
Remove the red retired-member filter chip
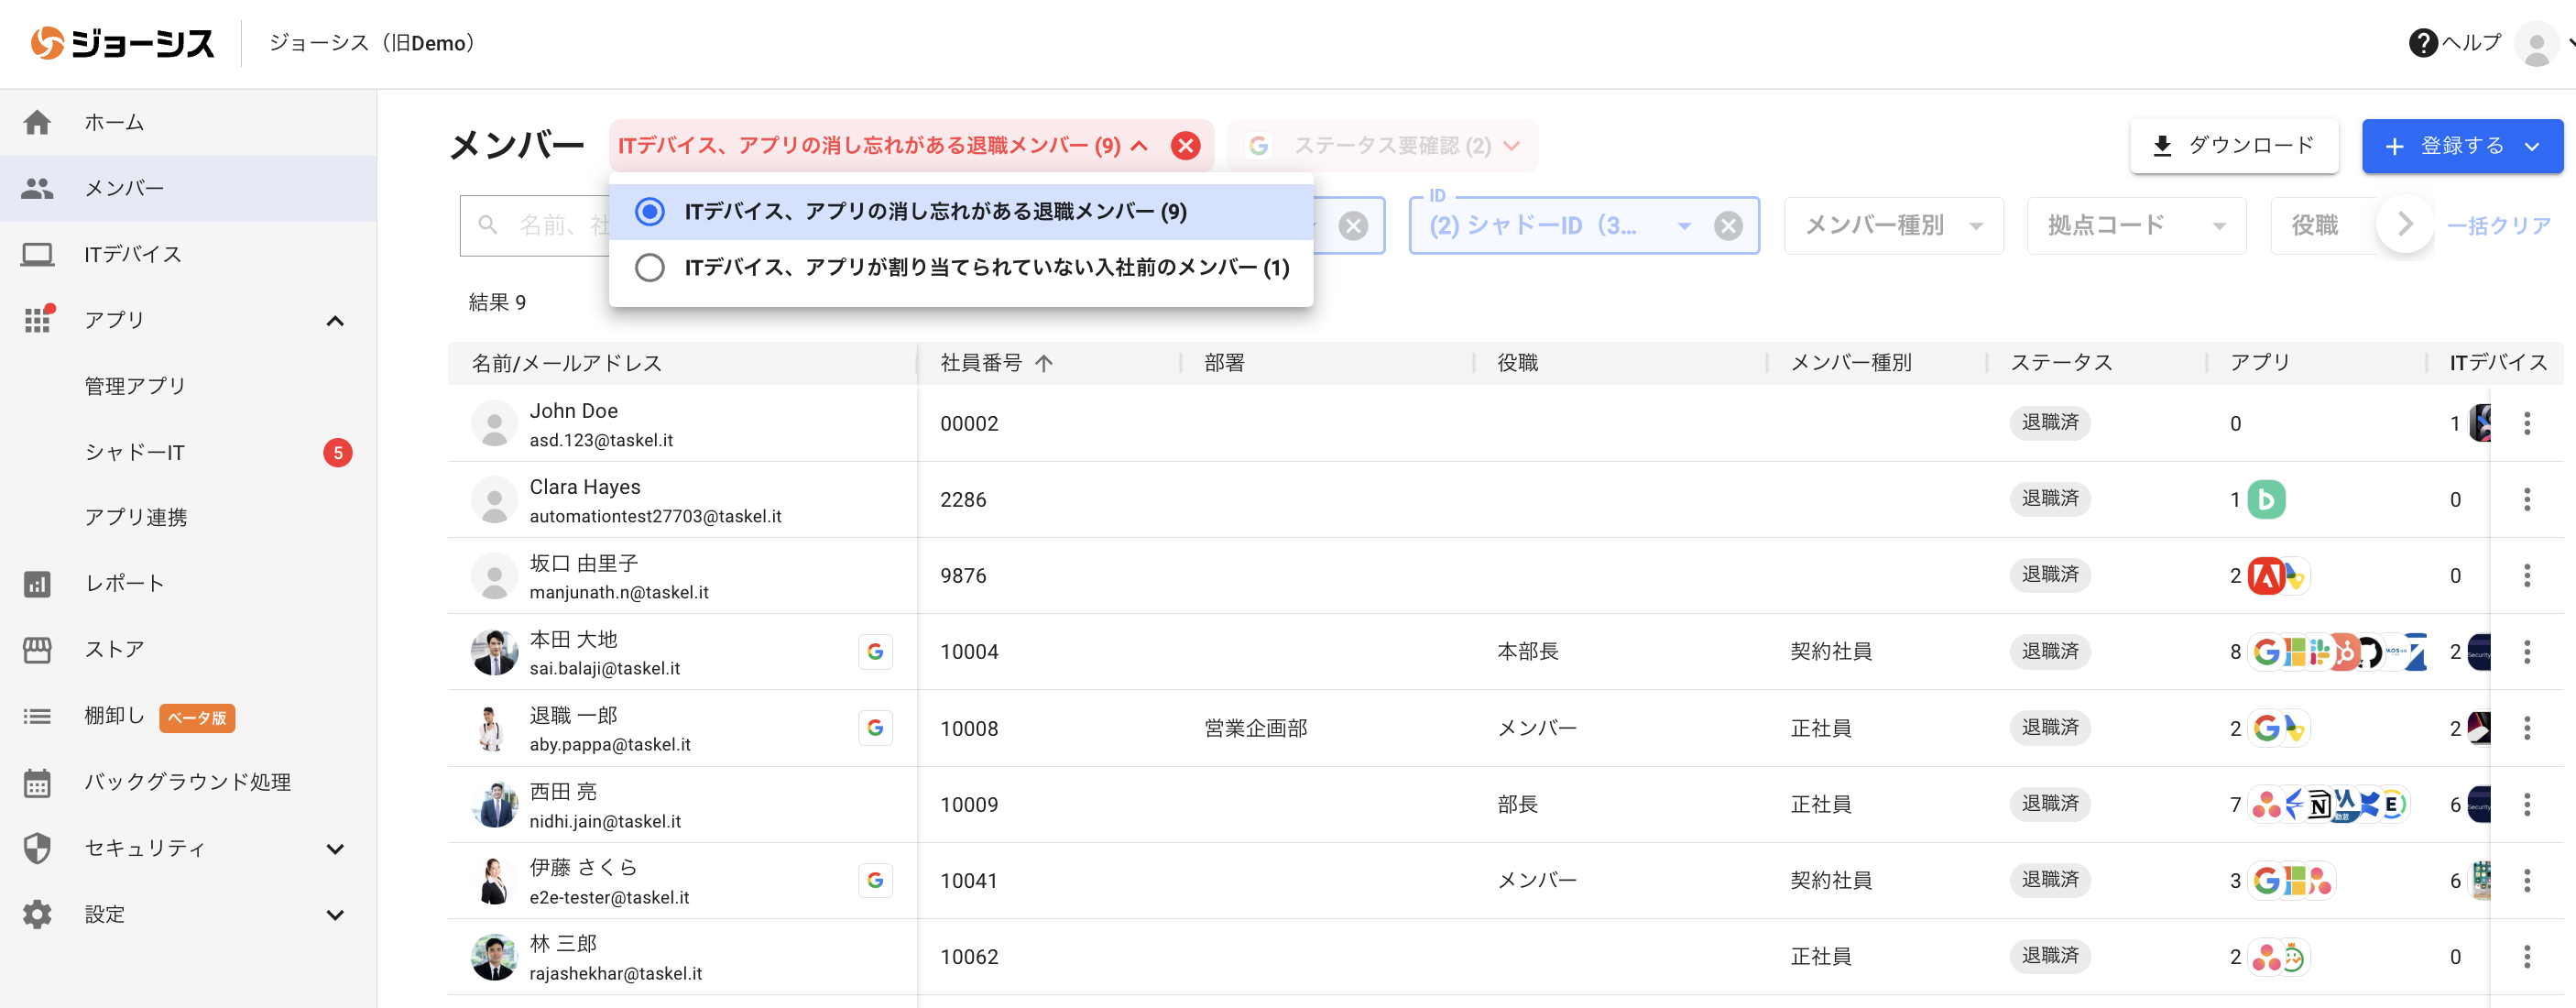(1185, 146)
